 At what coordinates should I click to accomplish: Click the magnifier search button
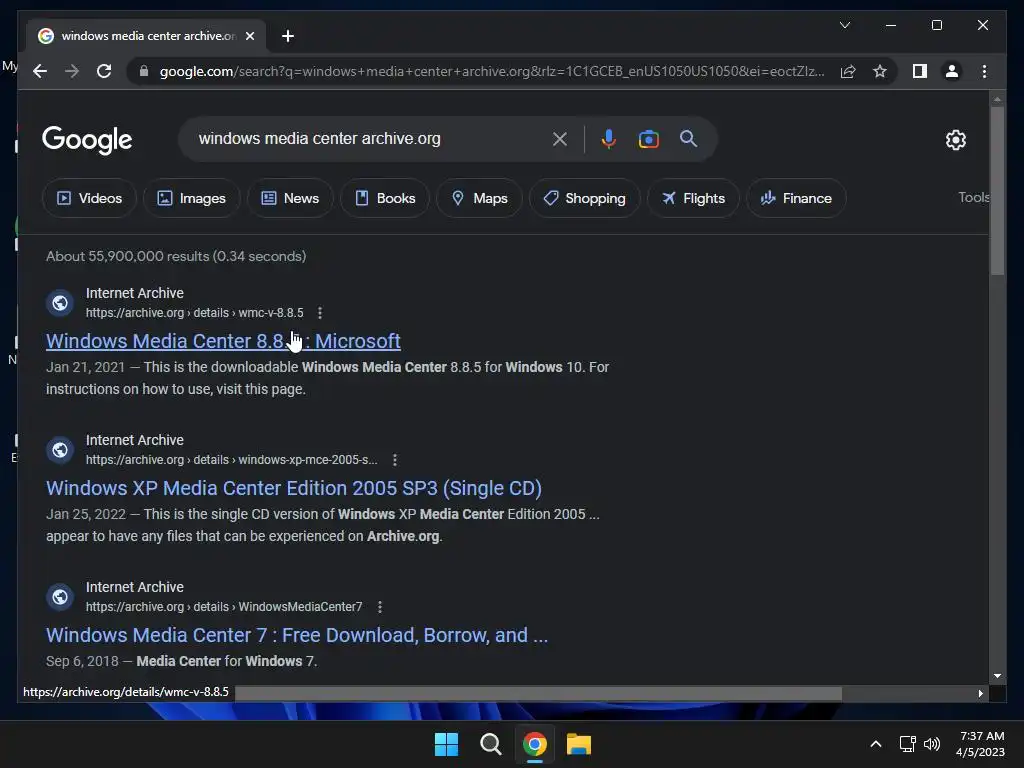click(688, 138)
